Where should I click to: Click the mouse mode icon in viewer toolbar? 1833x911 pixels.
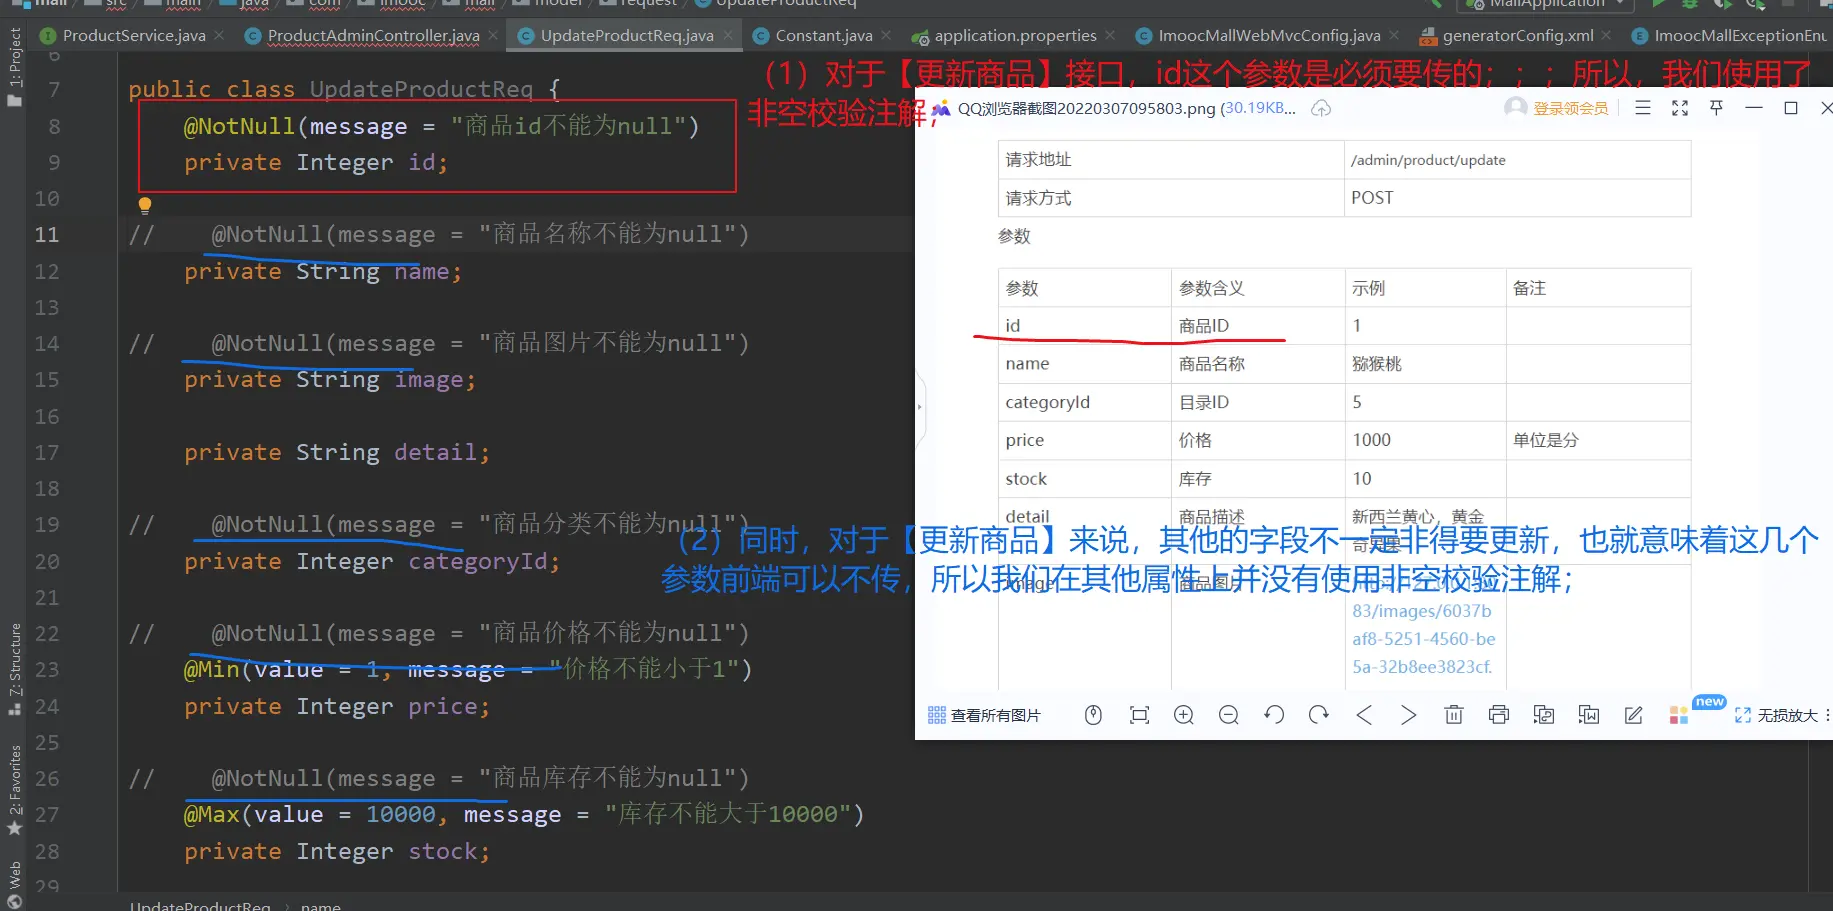pos(1093,715)
